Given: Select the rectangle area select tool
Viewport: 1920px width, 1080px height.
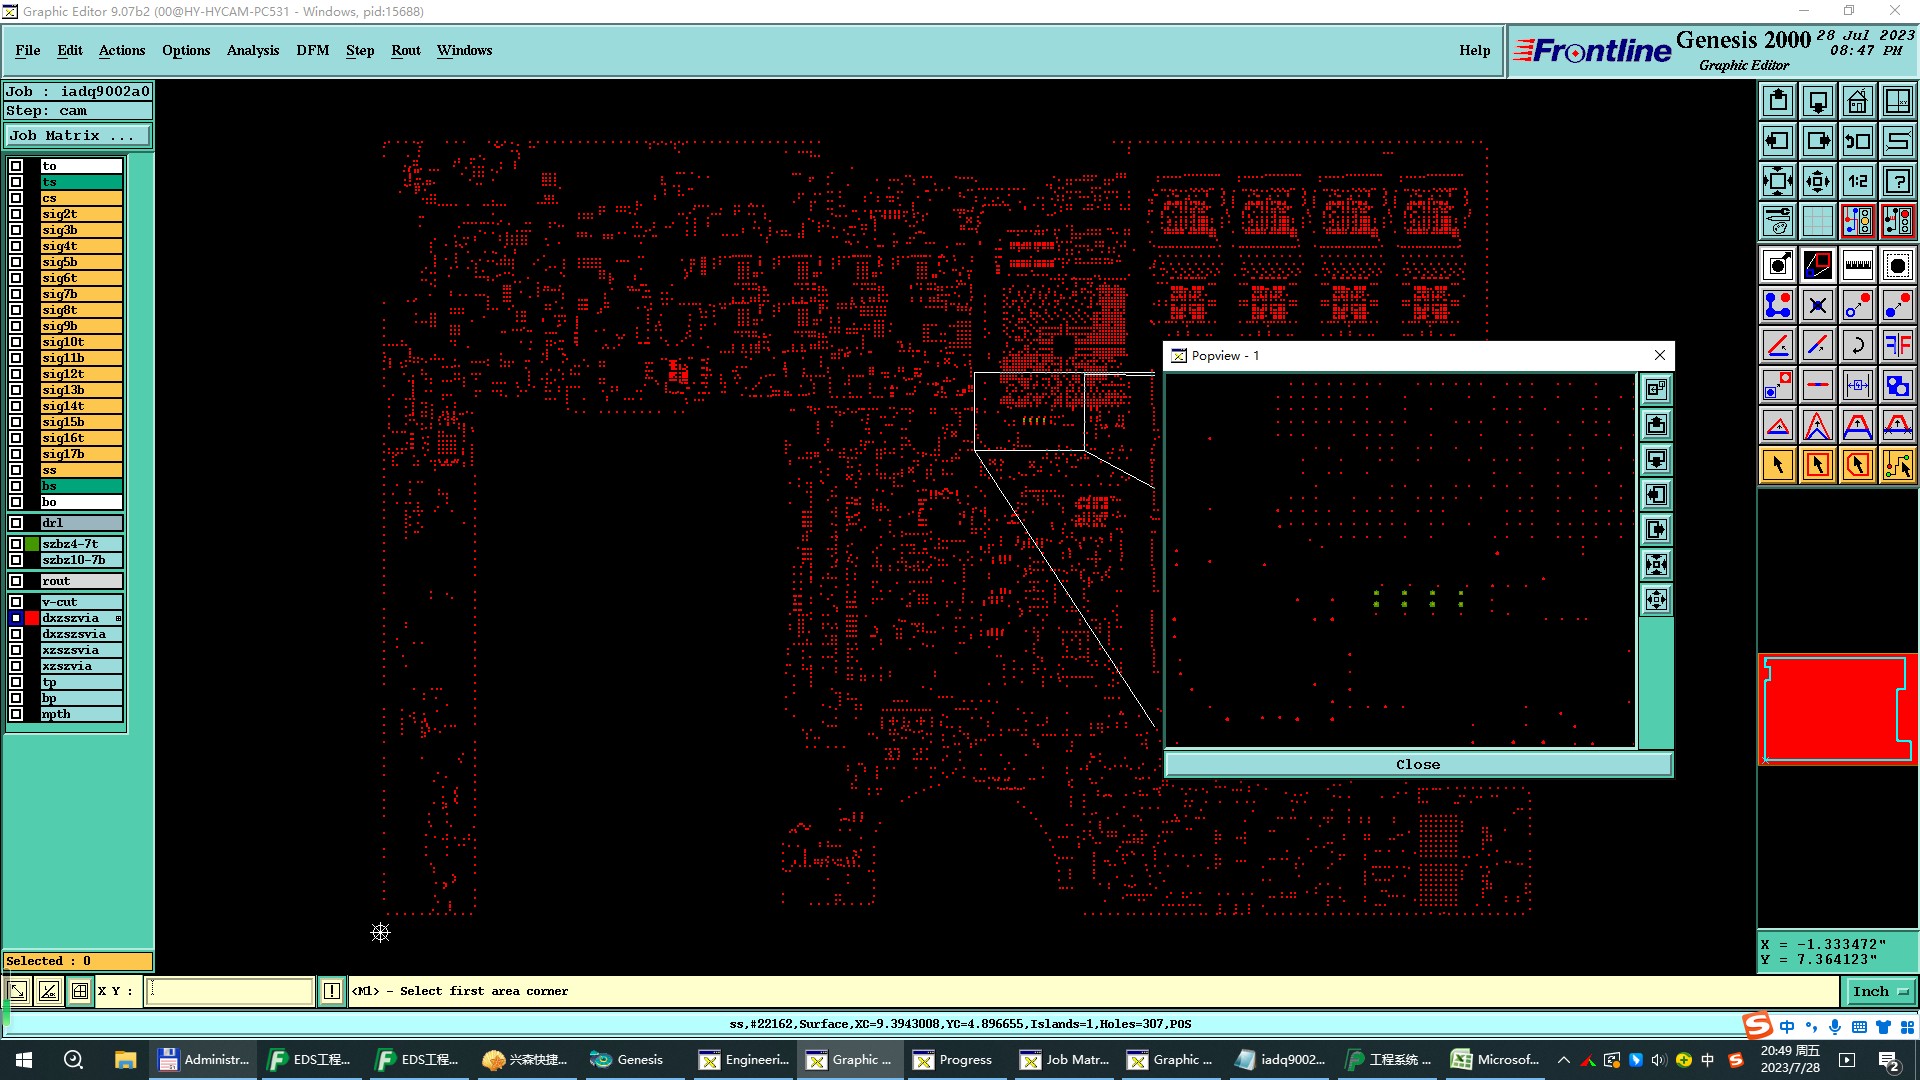Looking at the screenshot, I should click(1817, 465).
